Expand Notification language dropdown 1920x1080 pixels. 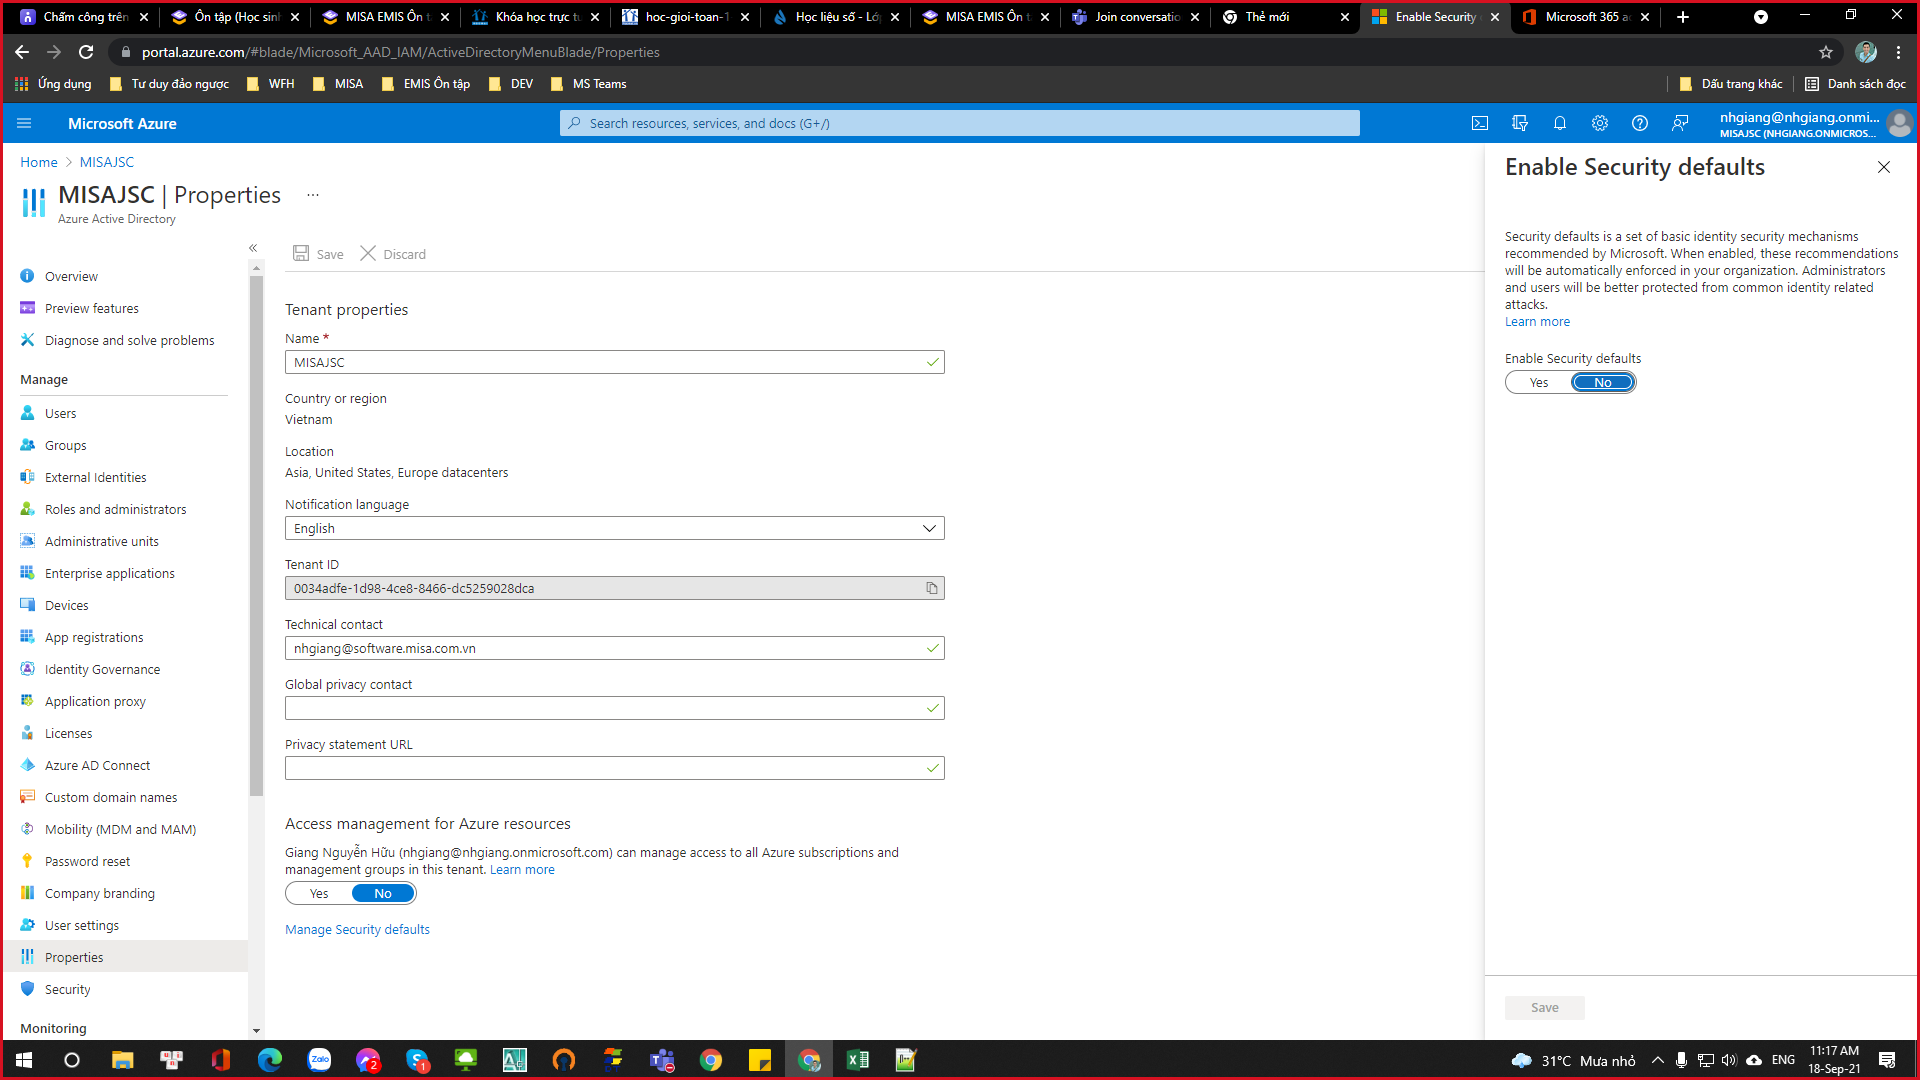click(928, 528)
